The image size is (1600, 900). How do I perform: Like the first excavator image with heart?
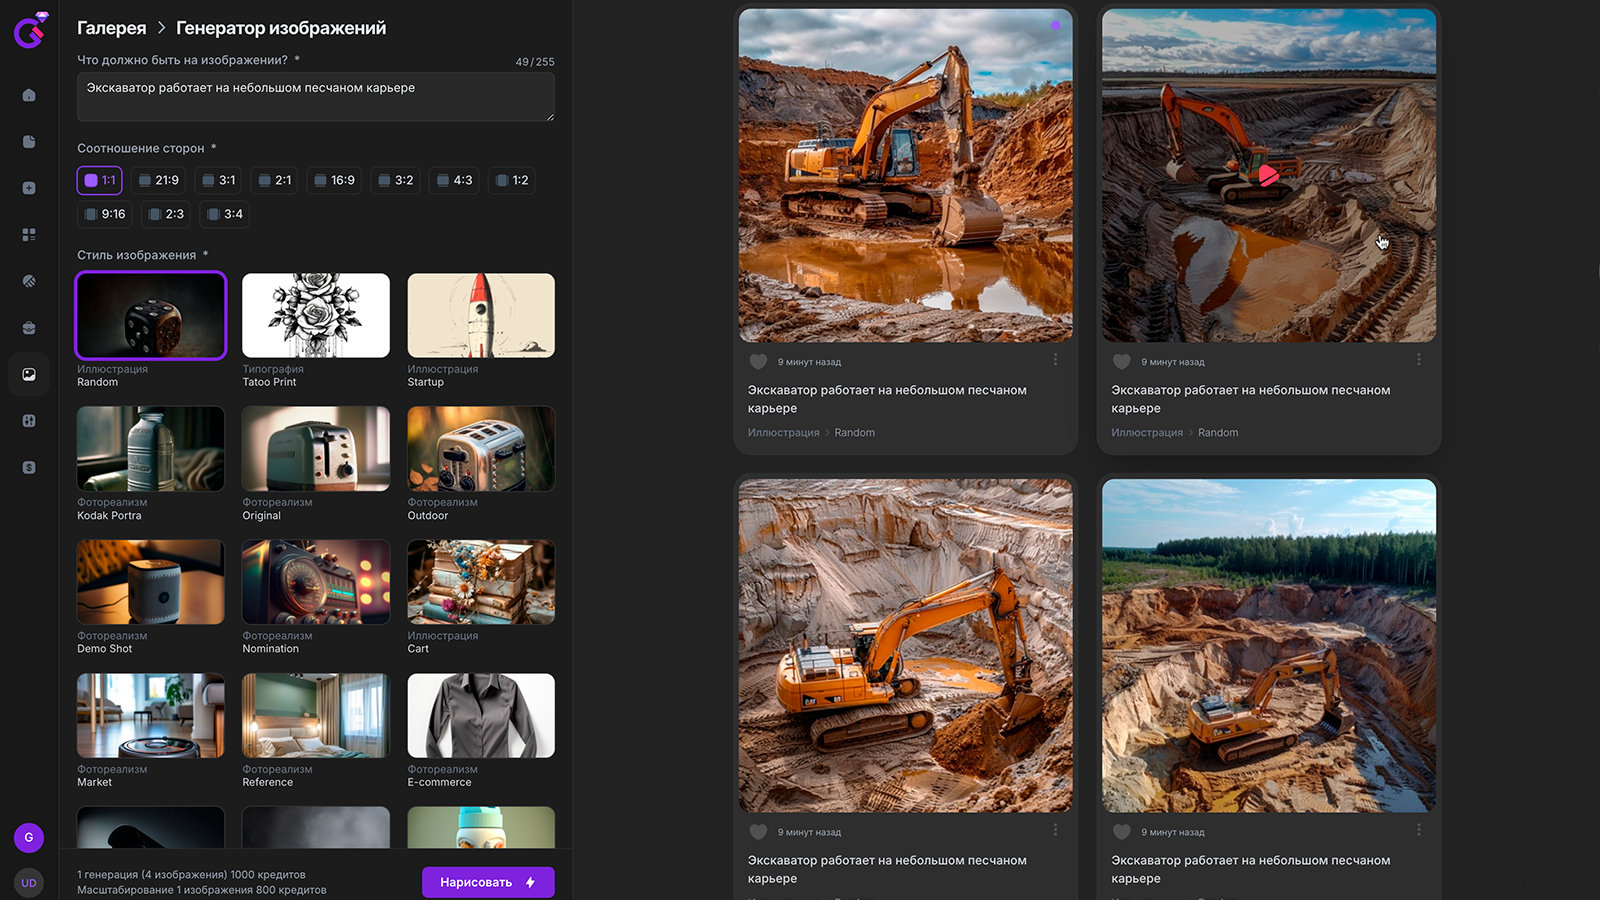758,362
